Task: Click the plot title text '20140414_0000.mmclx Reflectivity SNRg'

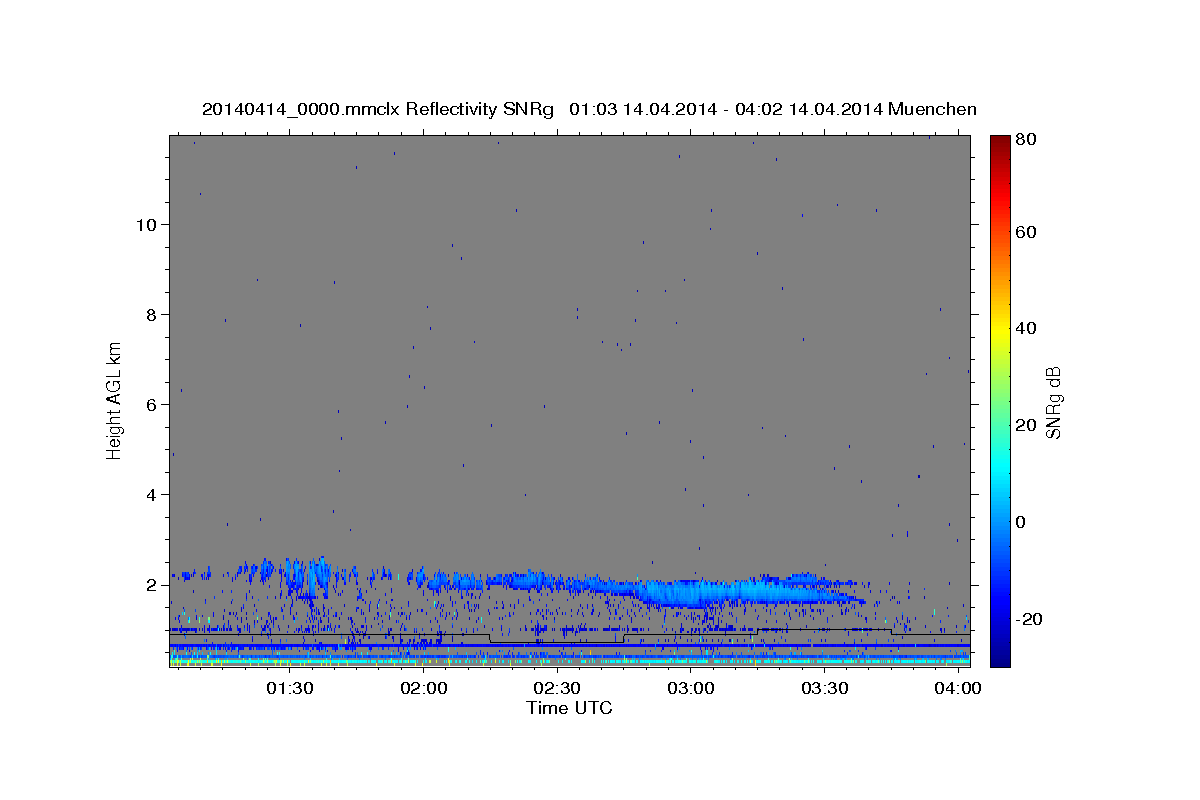Action: (x=378, y=109)
